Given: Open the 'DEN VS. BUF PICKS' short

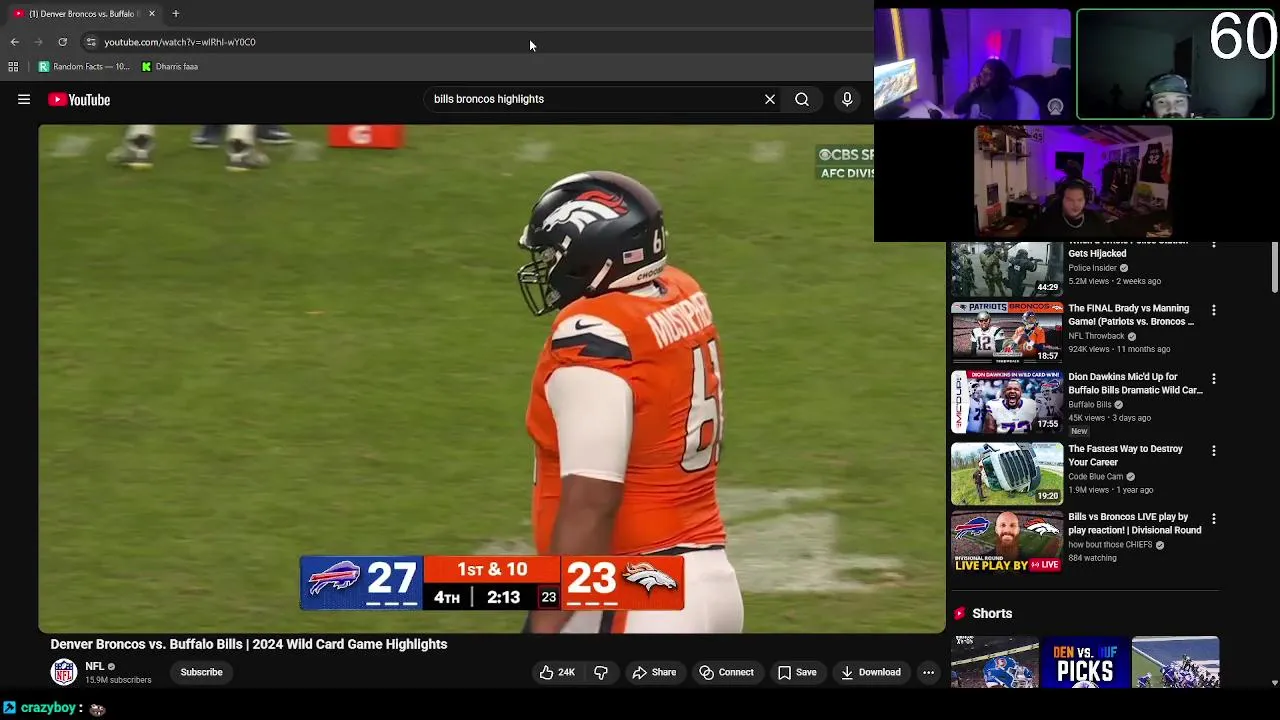Looking at the screenshot, I should pos(1085,662).
